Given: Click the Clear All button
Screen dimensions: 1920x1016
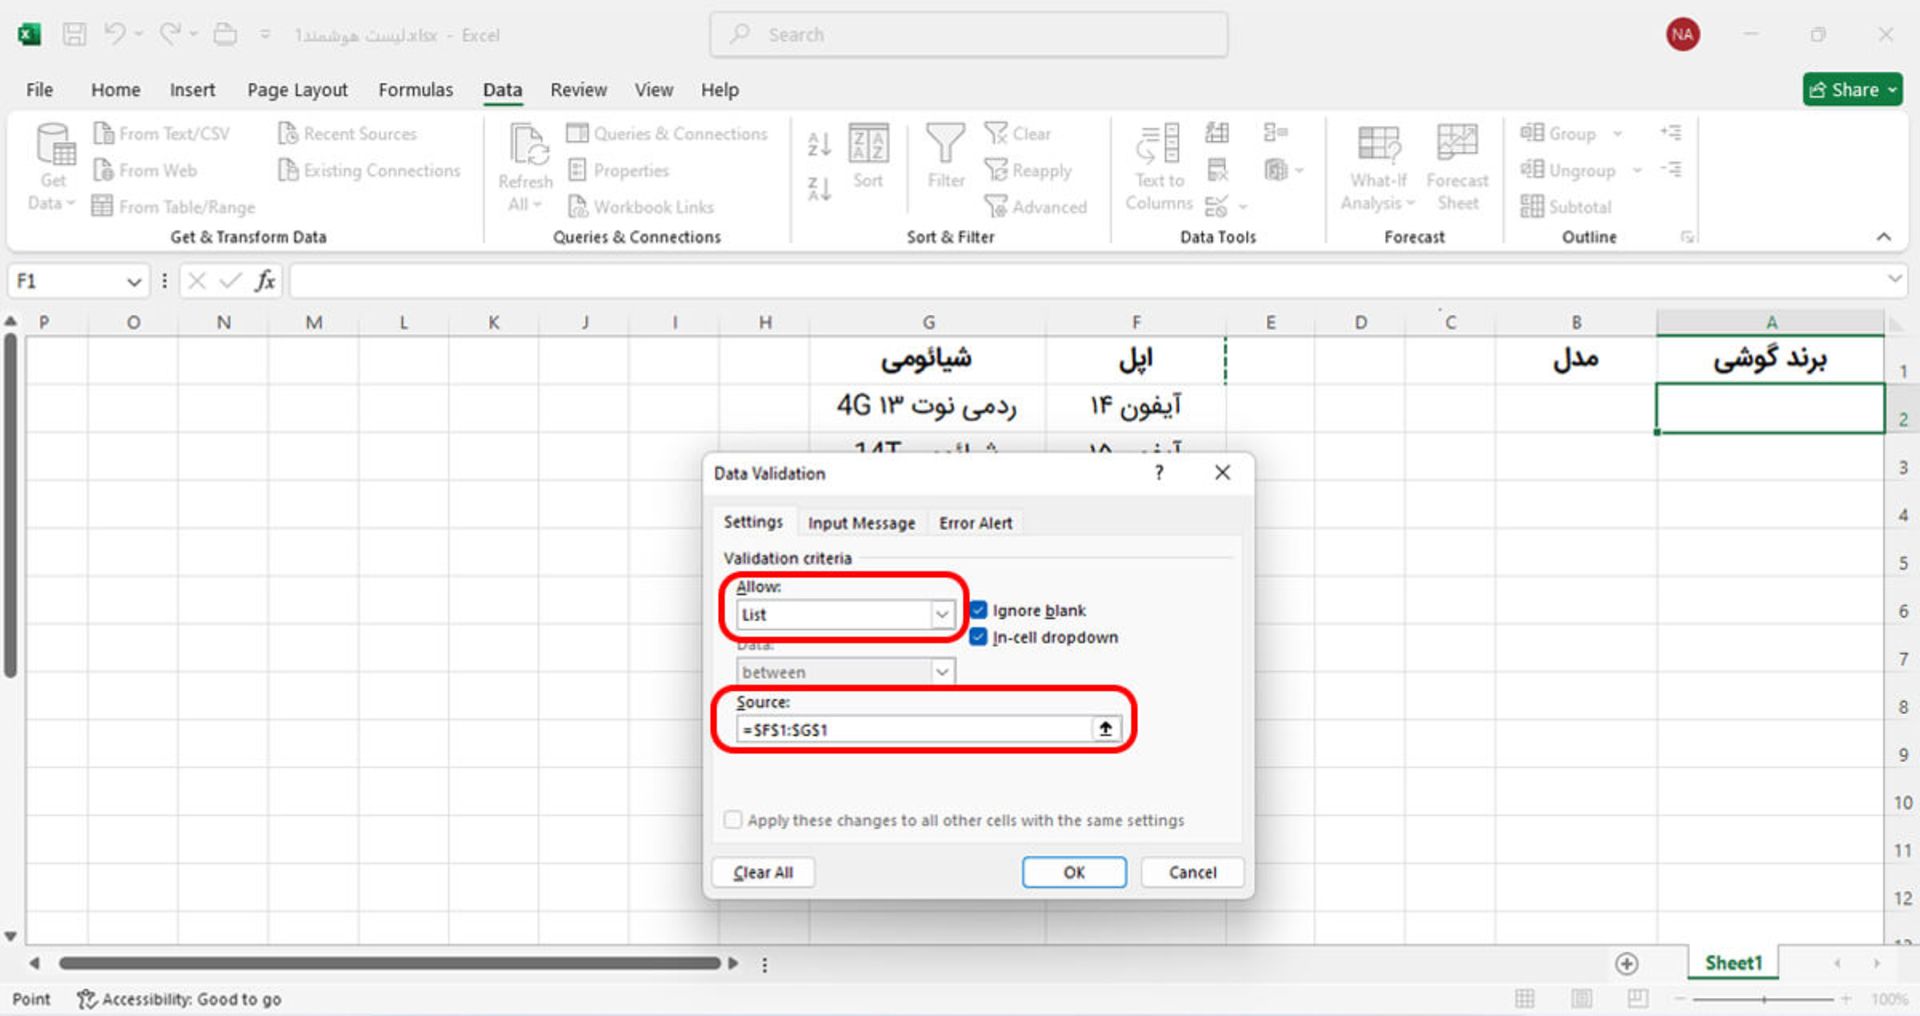Looking at the screenshot, I should click(x=763, y=872).
